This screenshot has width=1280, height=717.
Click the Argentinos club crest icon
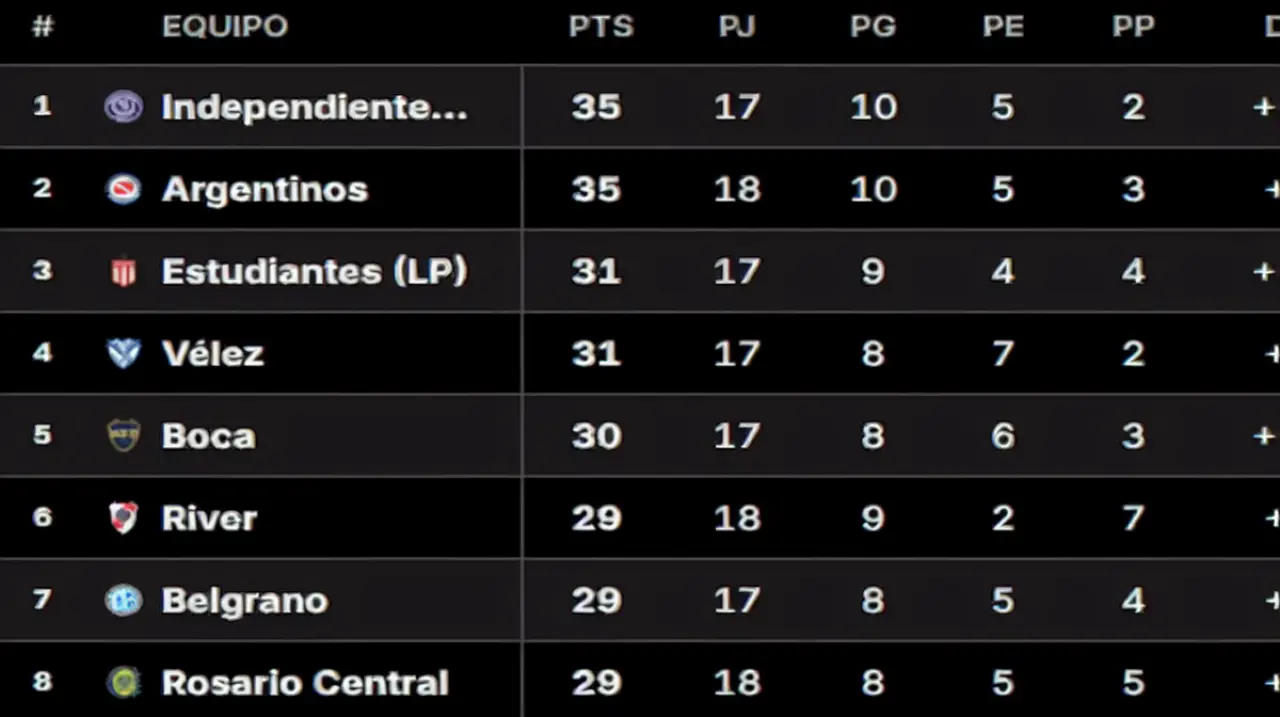pos(124,189)
